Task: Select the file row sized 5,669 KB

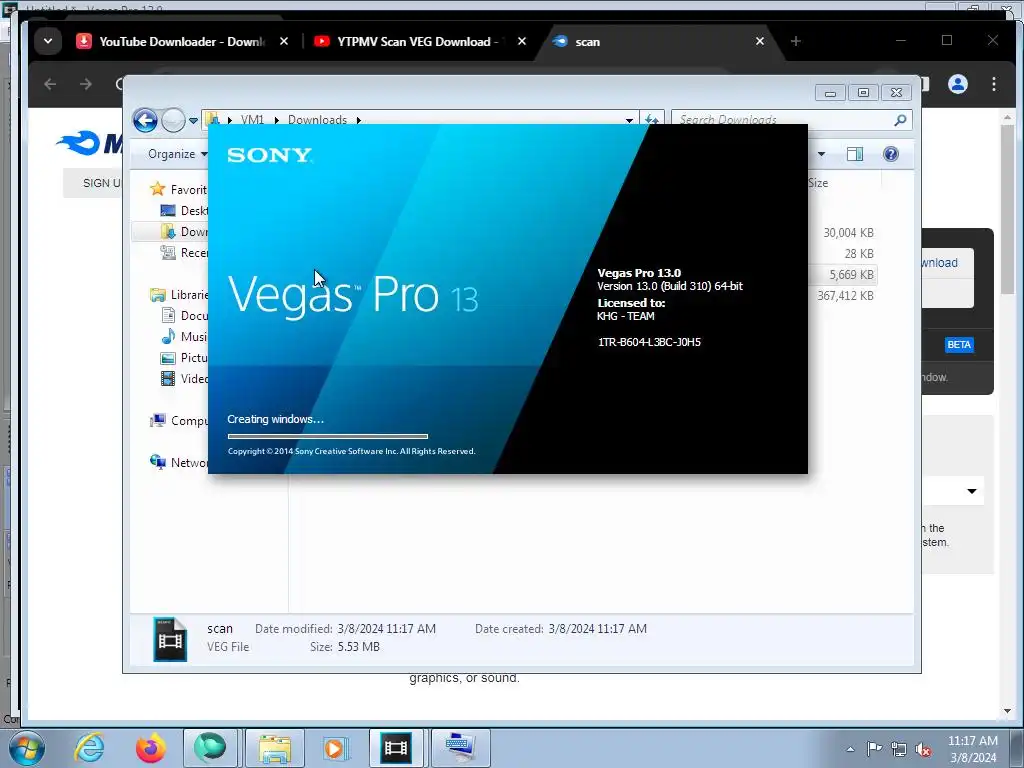Action: click(843, 274)
